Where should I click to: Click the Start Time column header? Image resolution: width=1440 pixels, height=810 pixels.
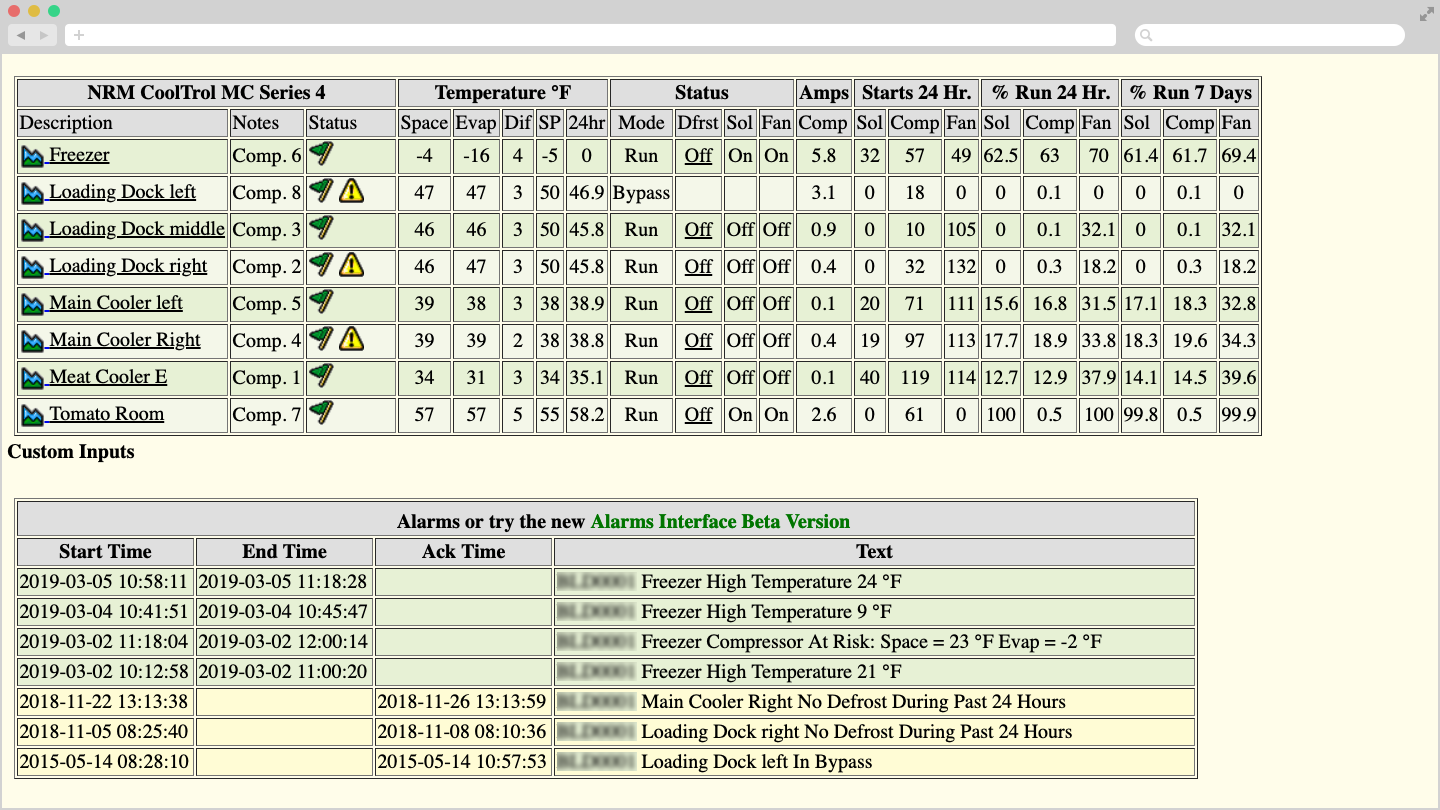pos(105,552)
